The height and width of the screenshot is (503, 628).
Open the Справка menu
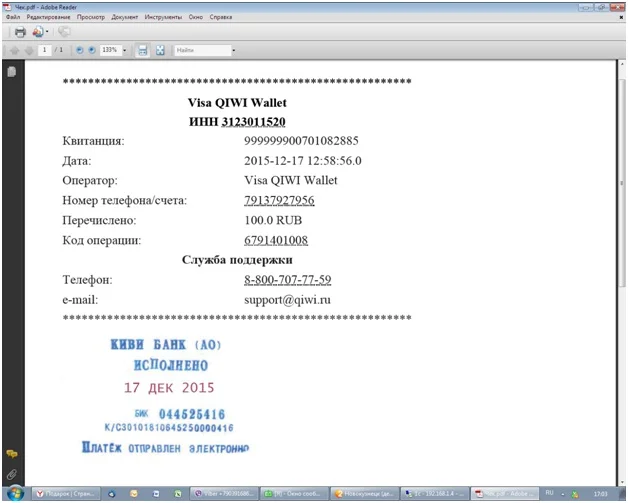point(221,17)
